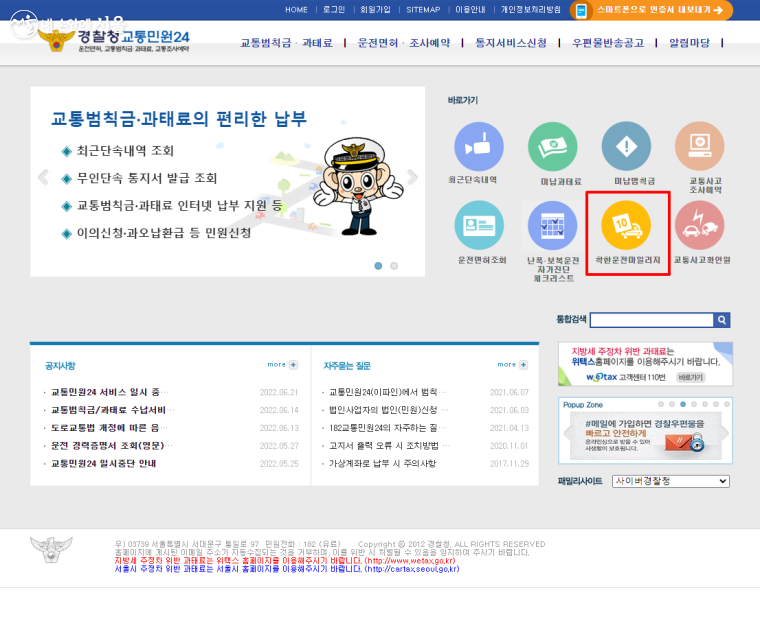Viewport: 760px width, 643px height.
Task: Open 우편물반송공고 menu
Action: (x=608, y=43)
